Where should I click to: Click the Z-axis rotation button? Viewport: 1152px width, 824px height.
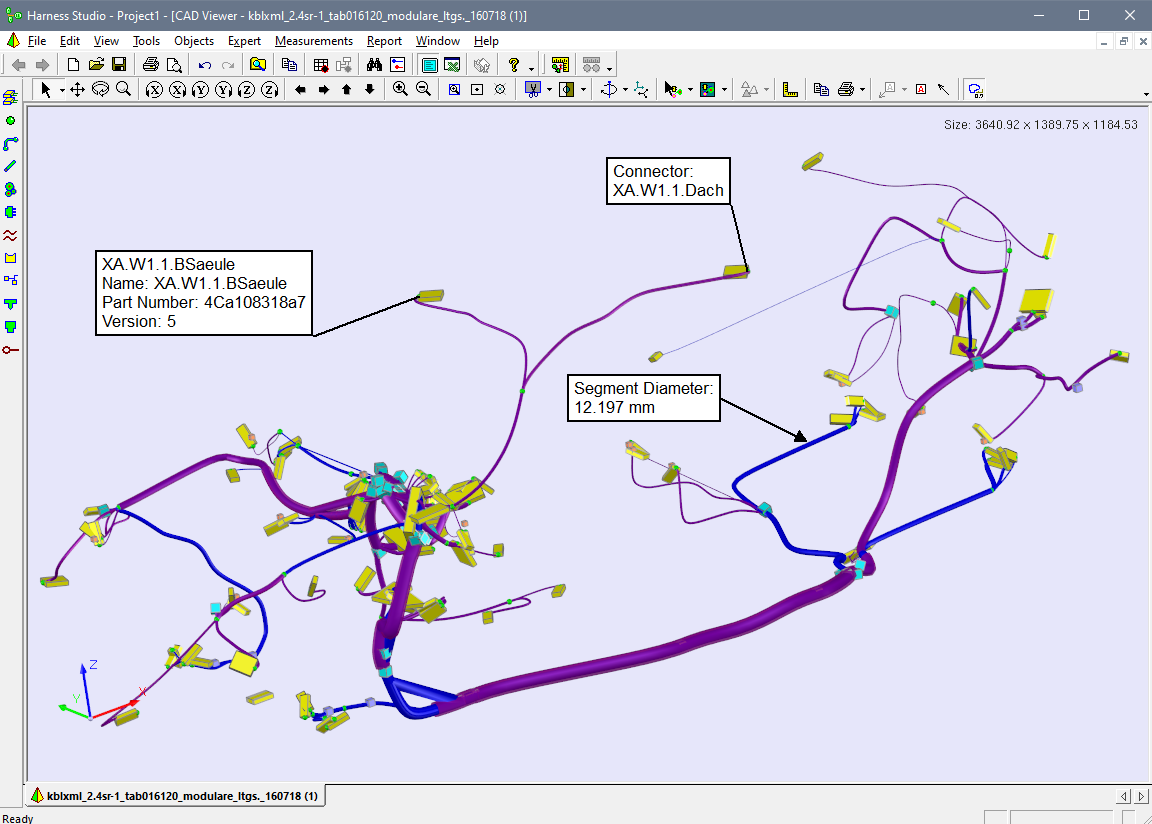click(x=243, y=89)
